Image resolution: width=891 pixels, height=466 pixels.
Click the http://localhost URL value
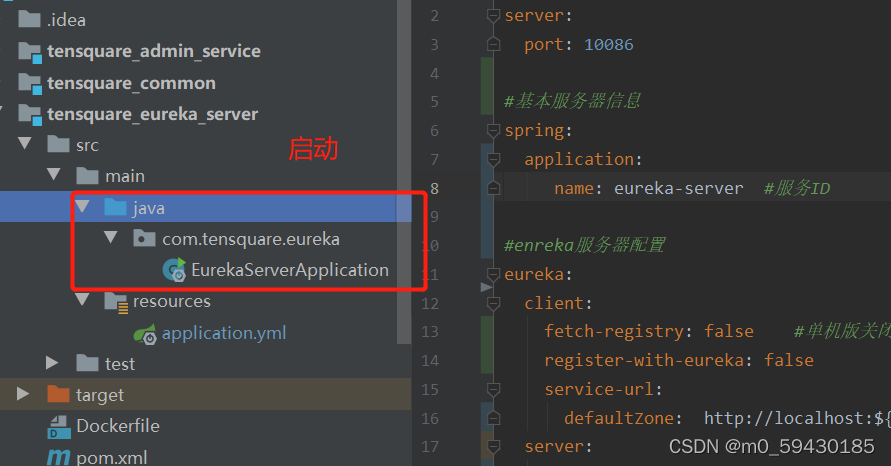pos(797,418)
